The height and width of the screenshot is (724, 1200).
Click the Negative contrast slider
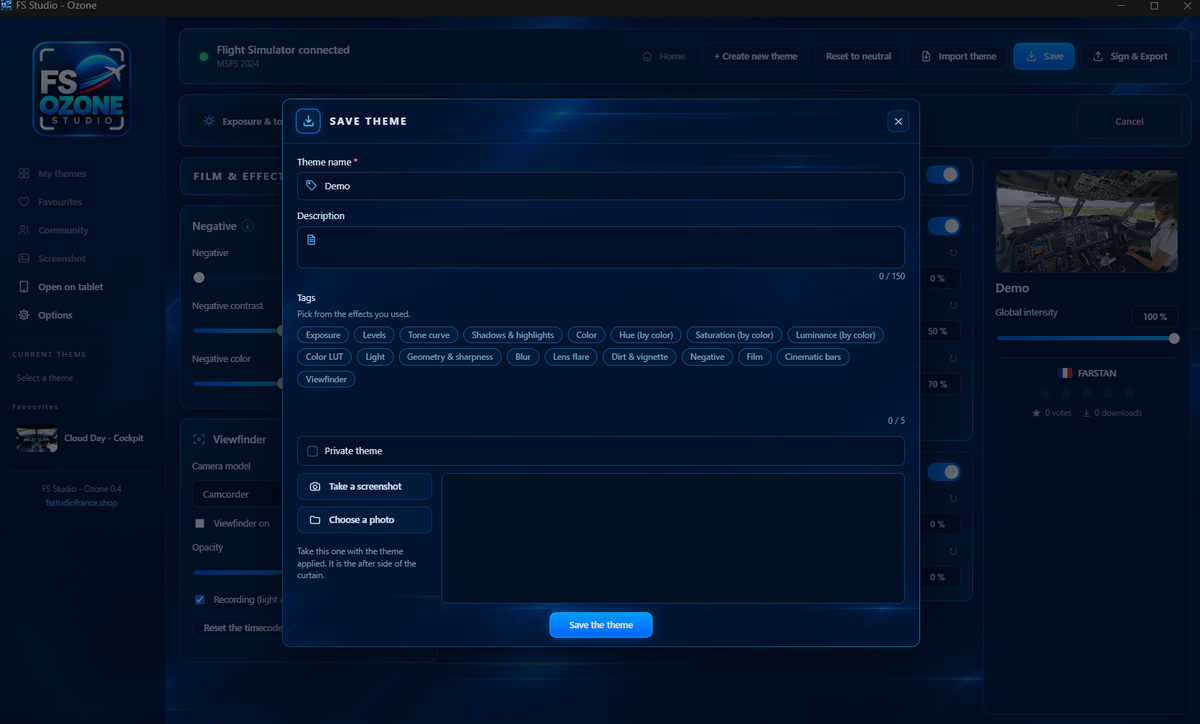238,330
